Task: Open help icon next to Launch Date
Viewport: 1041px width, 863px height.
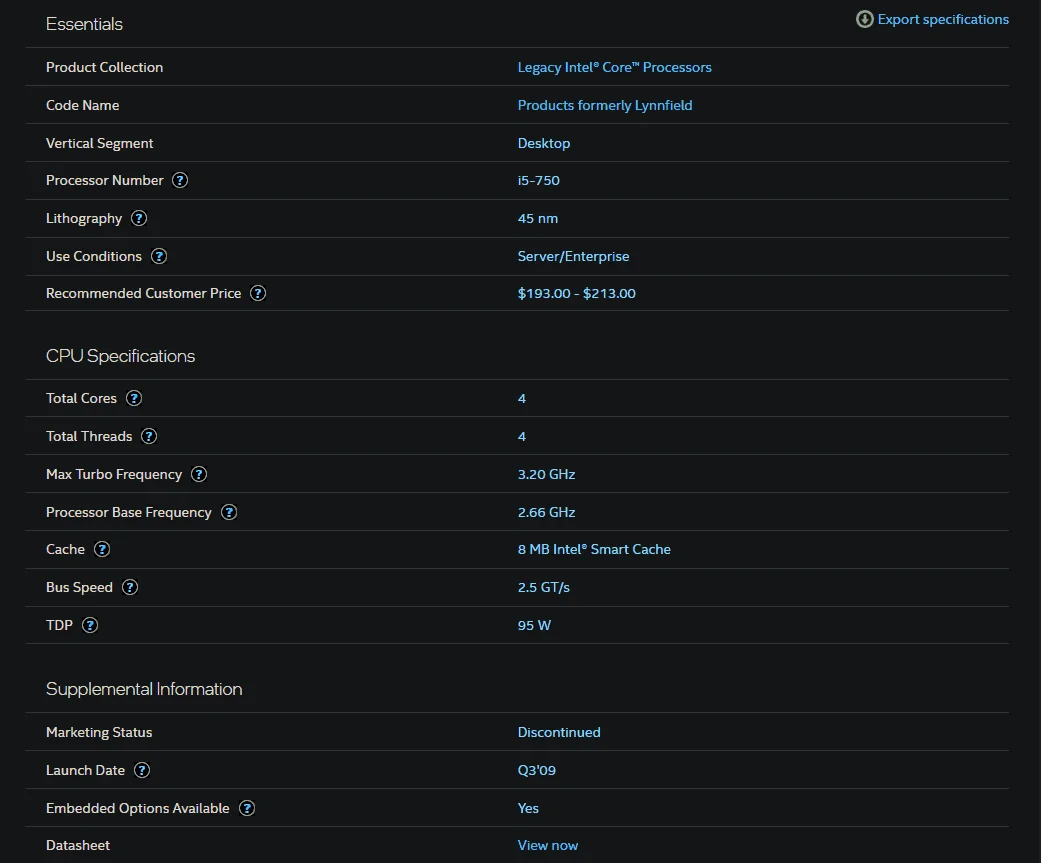Action: [x=142, y=770]
